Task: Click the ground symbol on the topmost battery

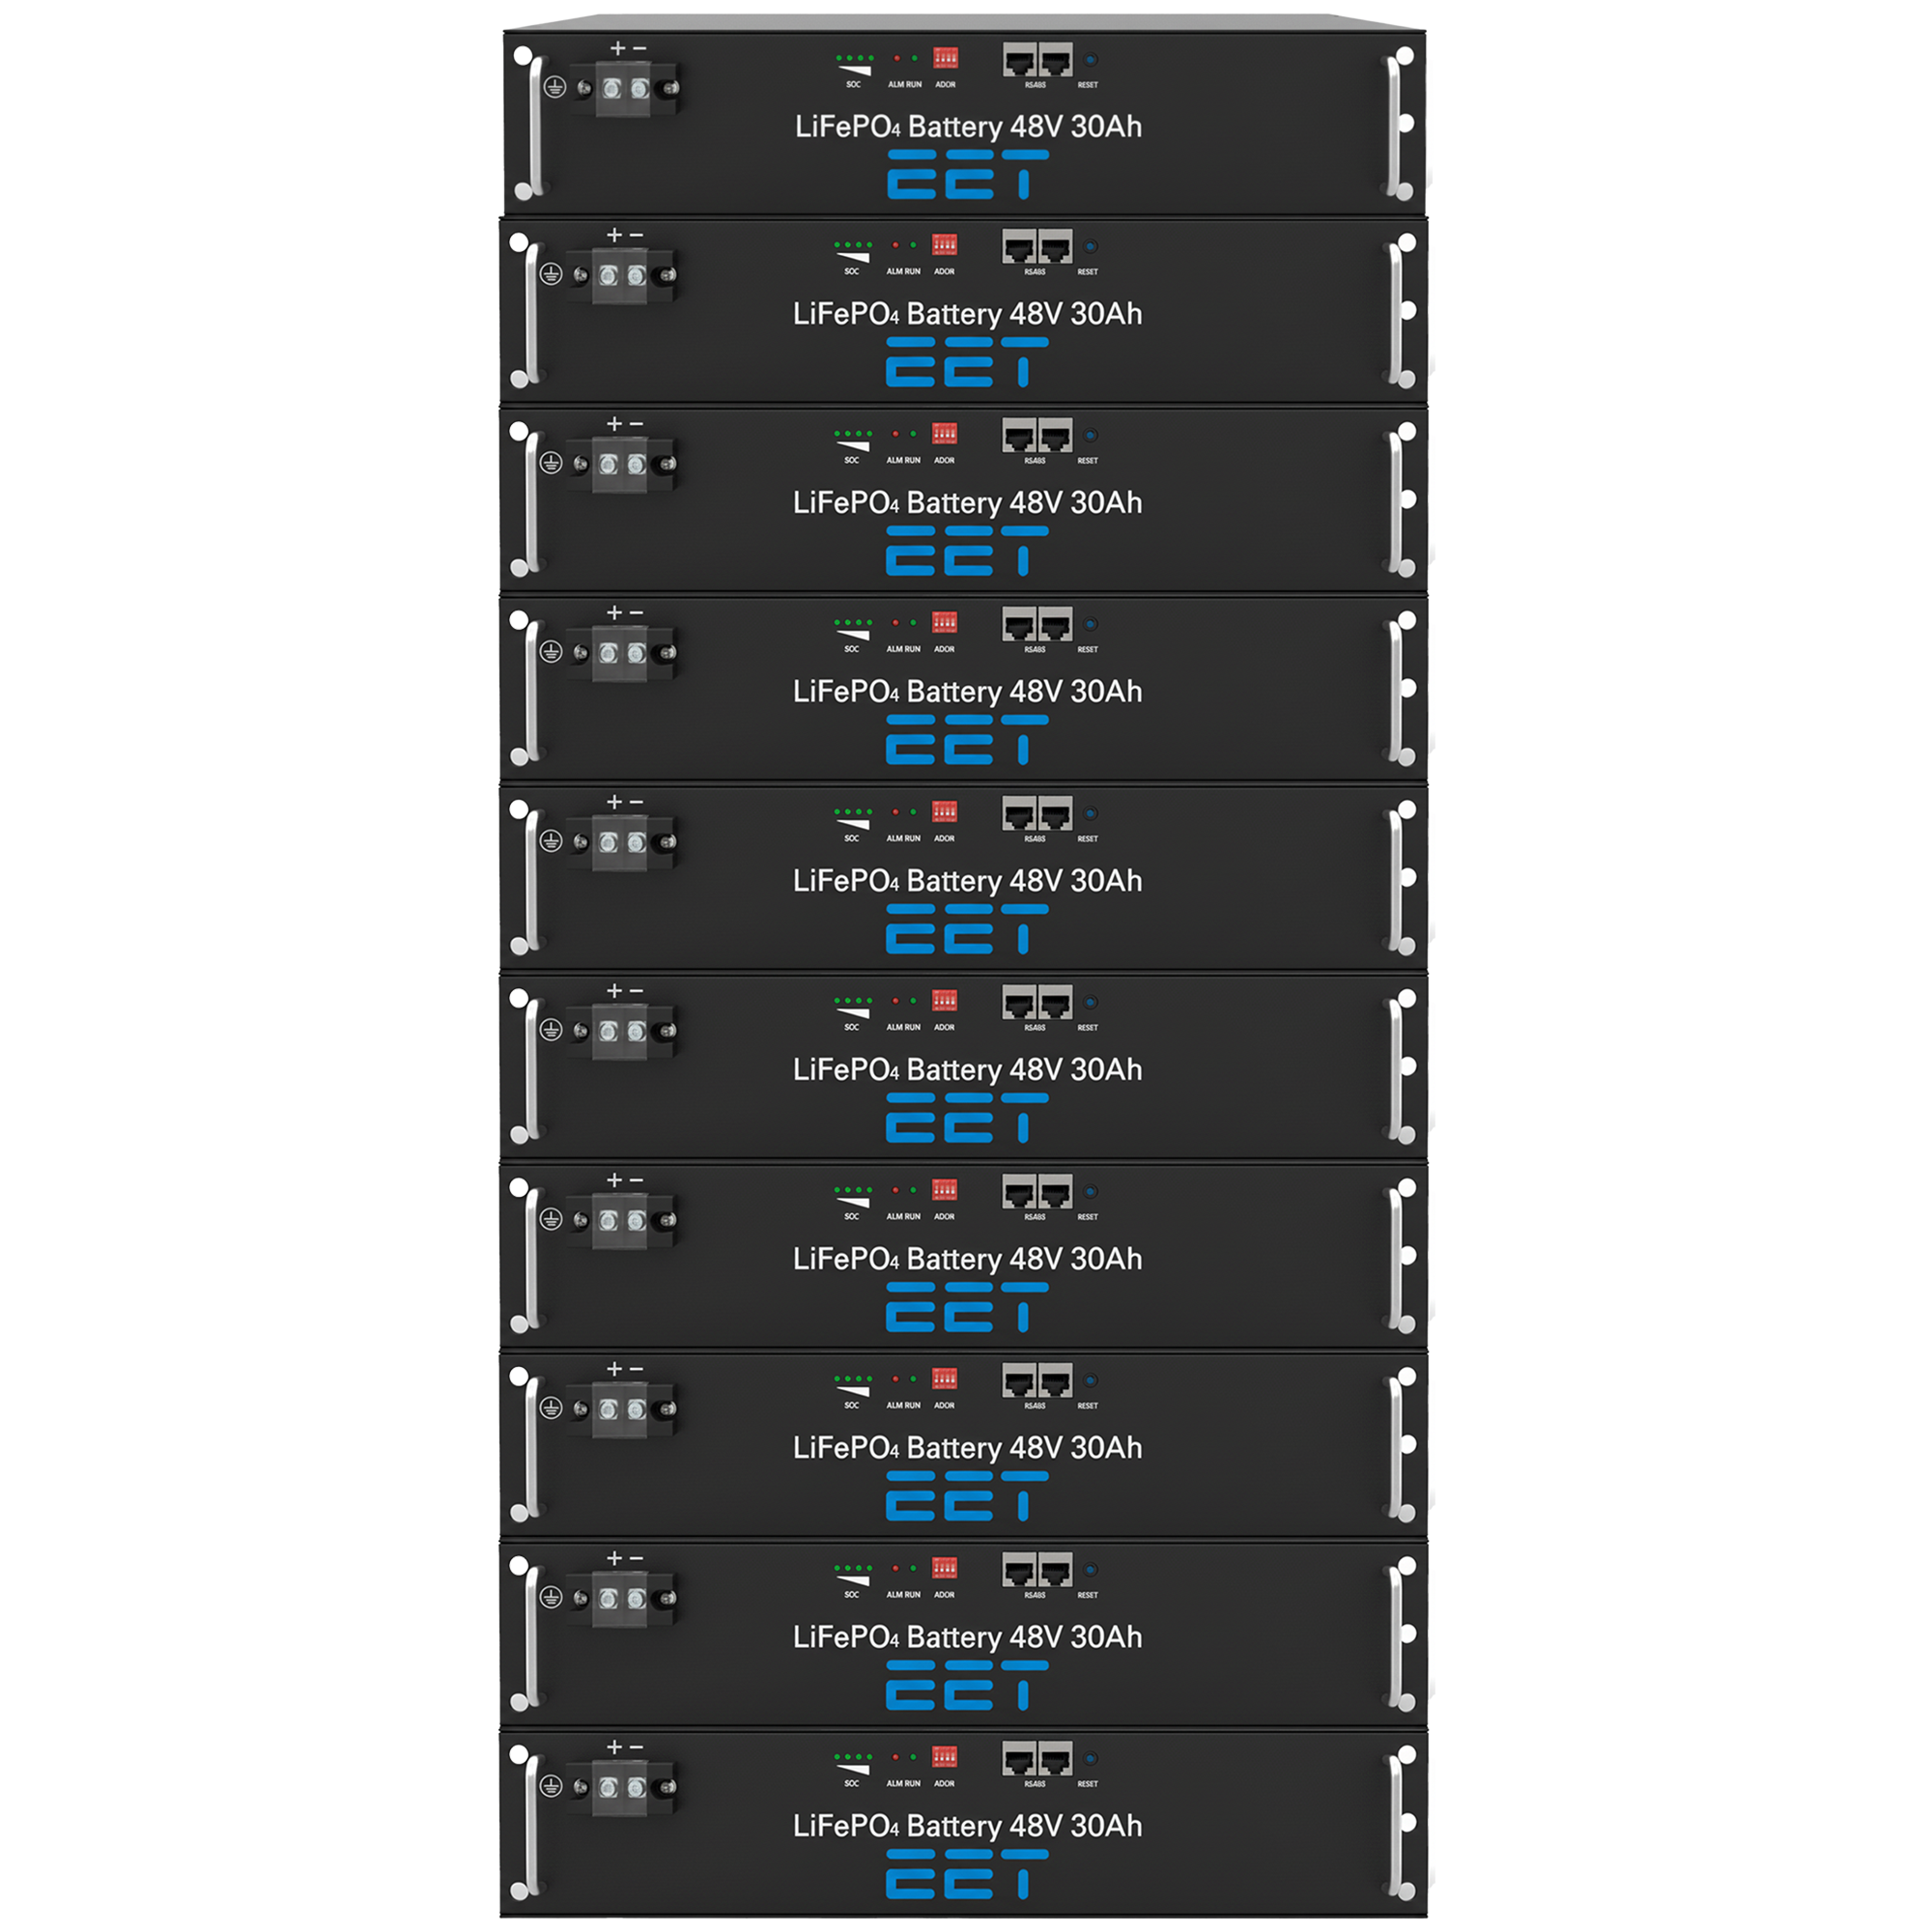Action: [x=554, y=88]
